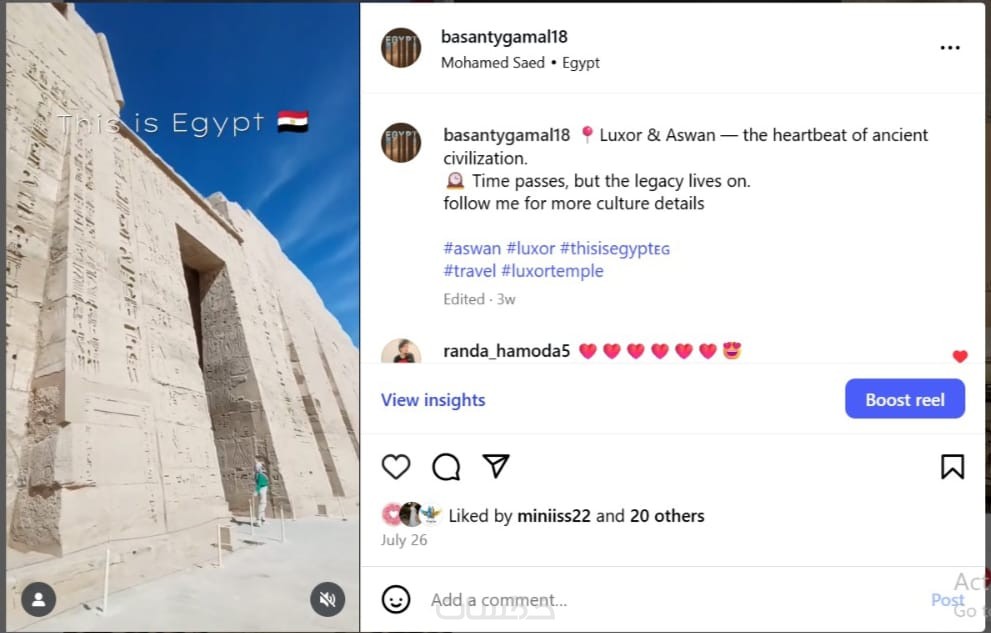Open comments with the speech bubble icon
The width and height of the screenshot is (991, 633).
446,467
